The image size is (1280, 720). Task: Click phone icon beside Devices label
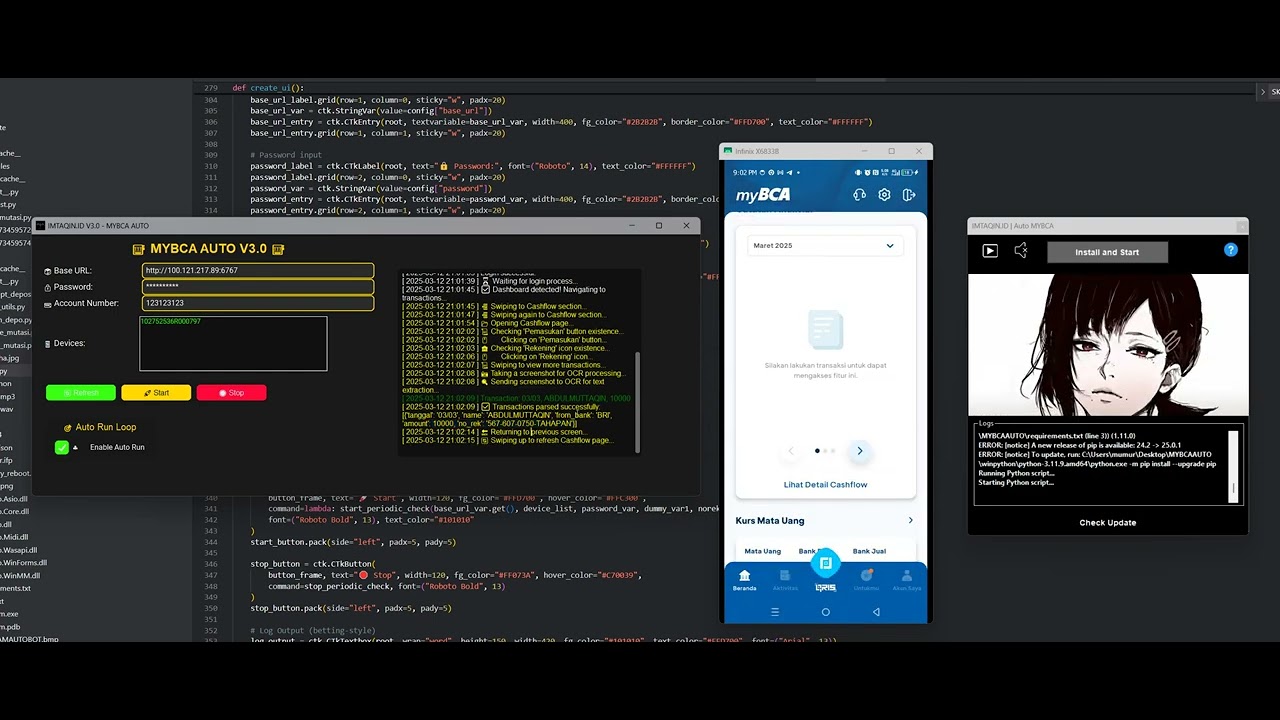tap(48, 344)
